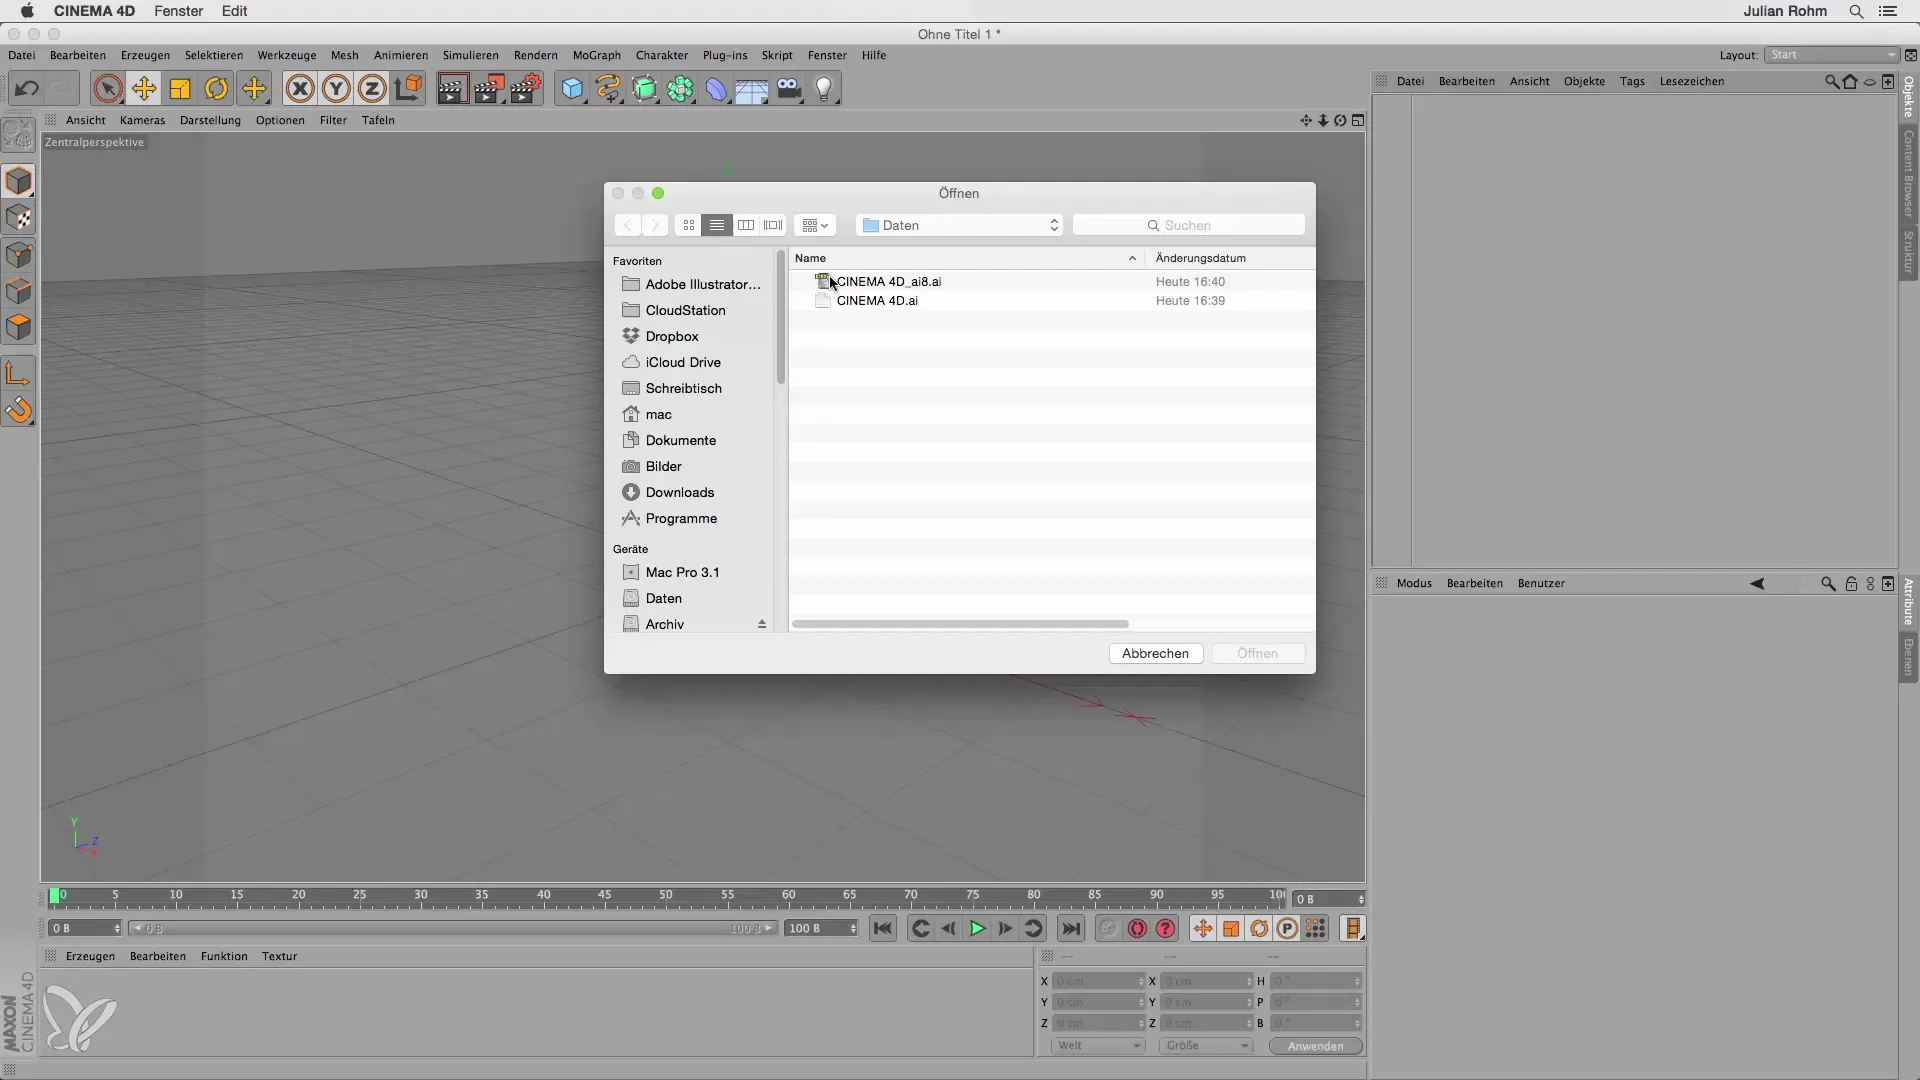The width and height of the screenshot is (1920, 1080).
Task: Select the Live Selection tool
Action: click(108, 88)
